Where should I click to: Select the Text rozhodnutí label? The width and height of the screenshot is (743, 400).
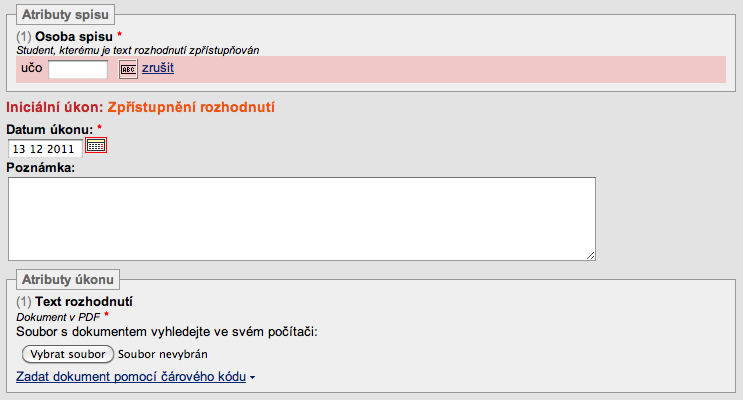click(x=84, y=301)
